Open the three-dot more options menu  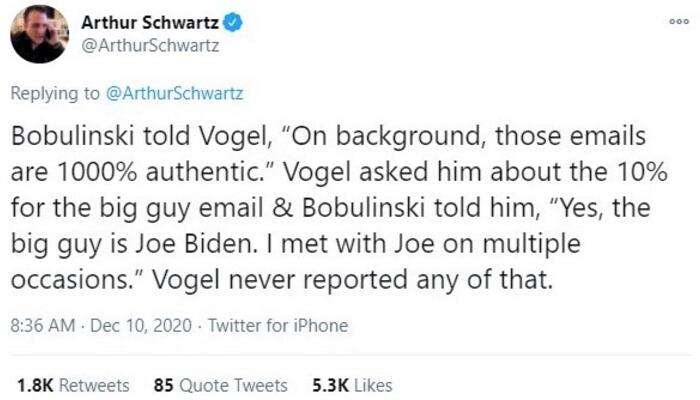(x=682, y=18)
